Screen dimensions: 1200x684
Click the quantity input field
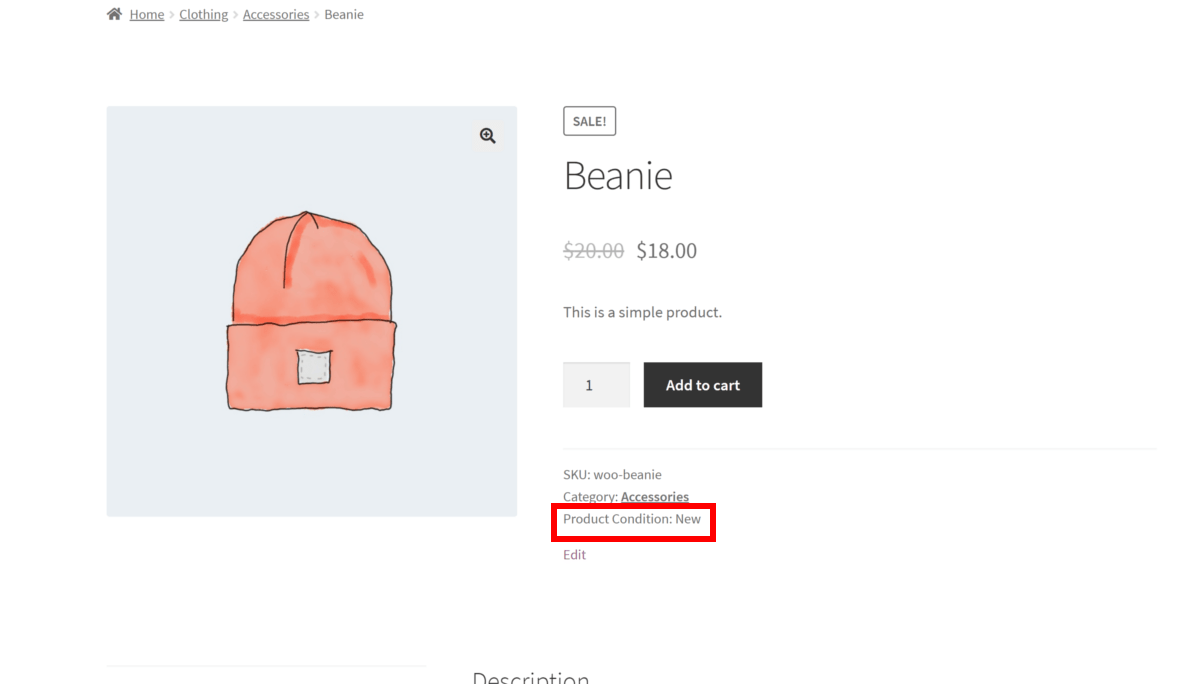(x=596, y=384)
